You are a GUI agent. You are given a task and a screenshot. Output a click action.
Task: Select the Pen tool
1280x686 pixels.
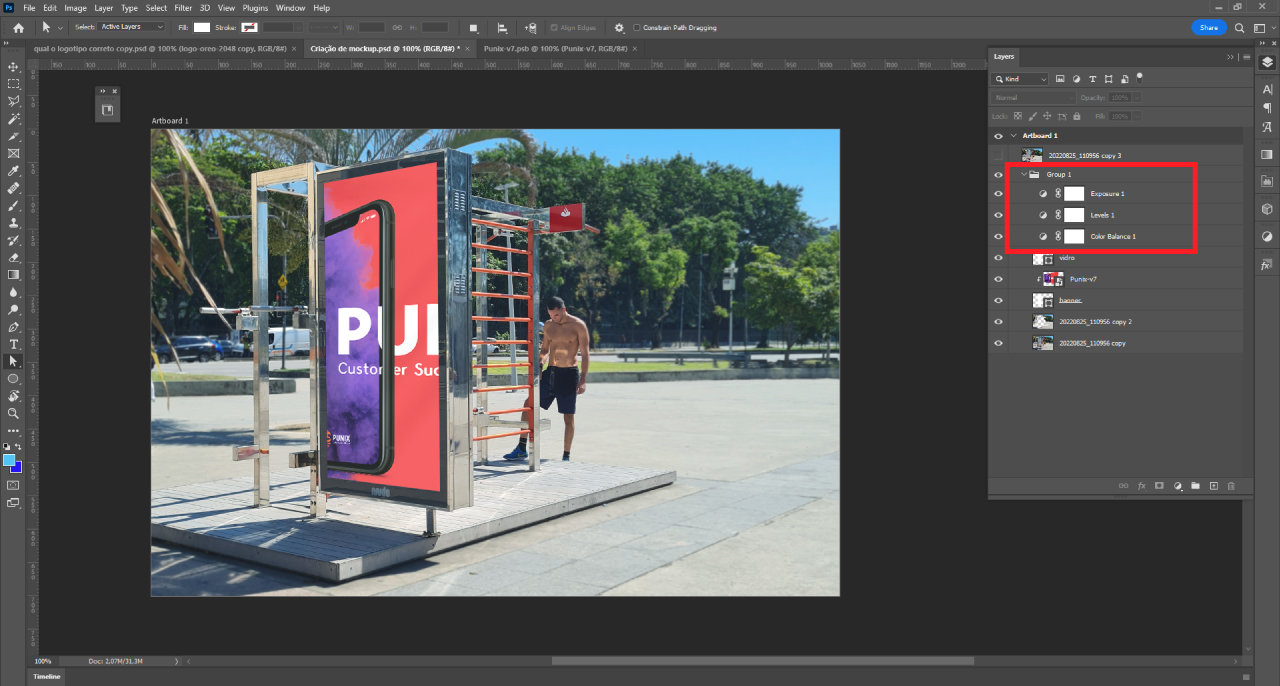[x=14, y=327]
